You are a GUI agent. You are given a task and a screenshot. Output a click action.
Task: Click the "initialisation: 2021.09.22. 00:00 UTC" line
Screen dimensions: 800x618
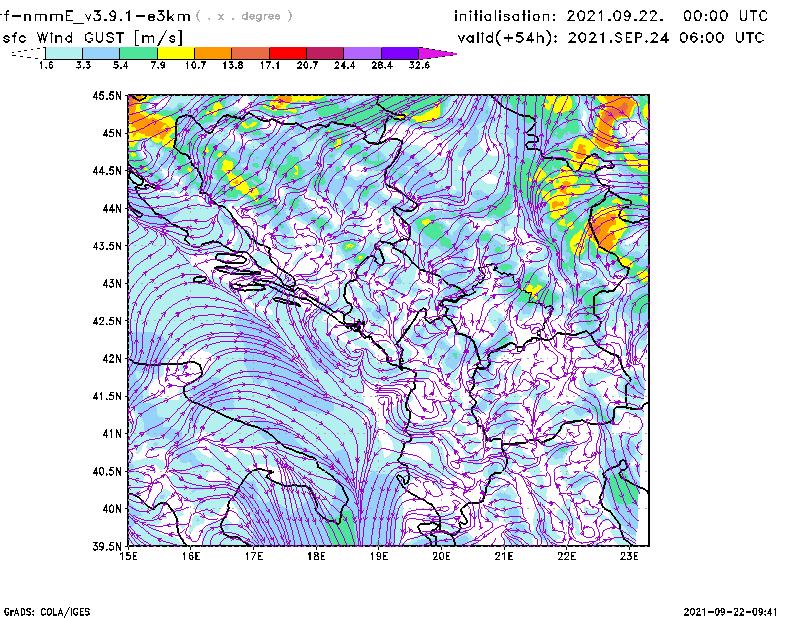tap(611, 16)
